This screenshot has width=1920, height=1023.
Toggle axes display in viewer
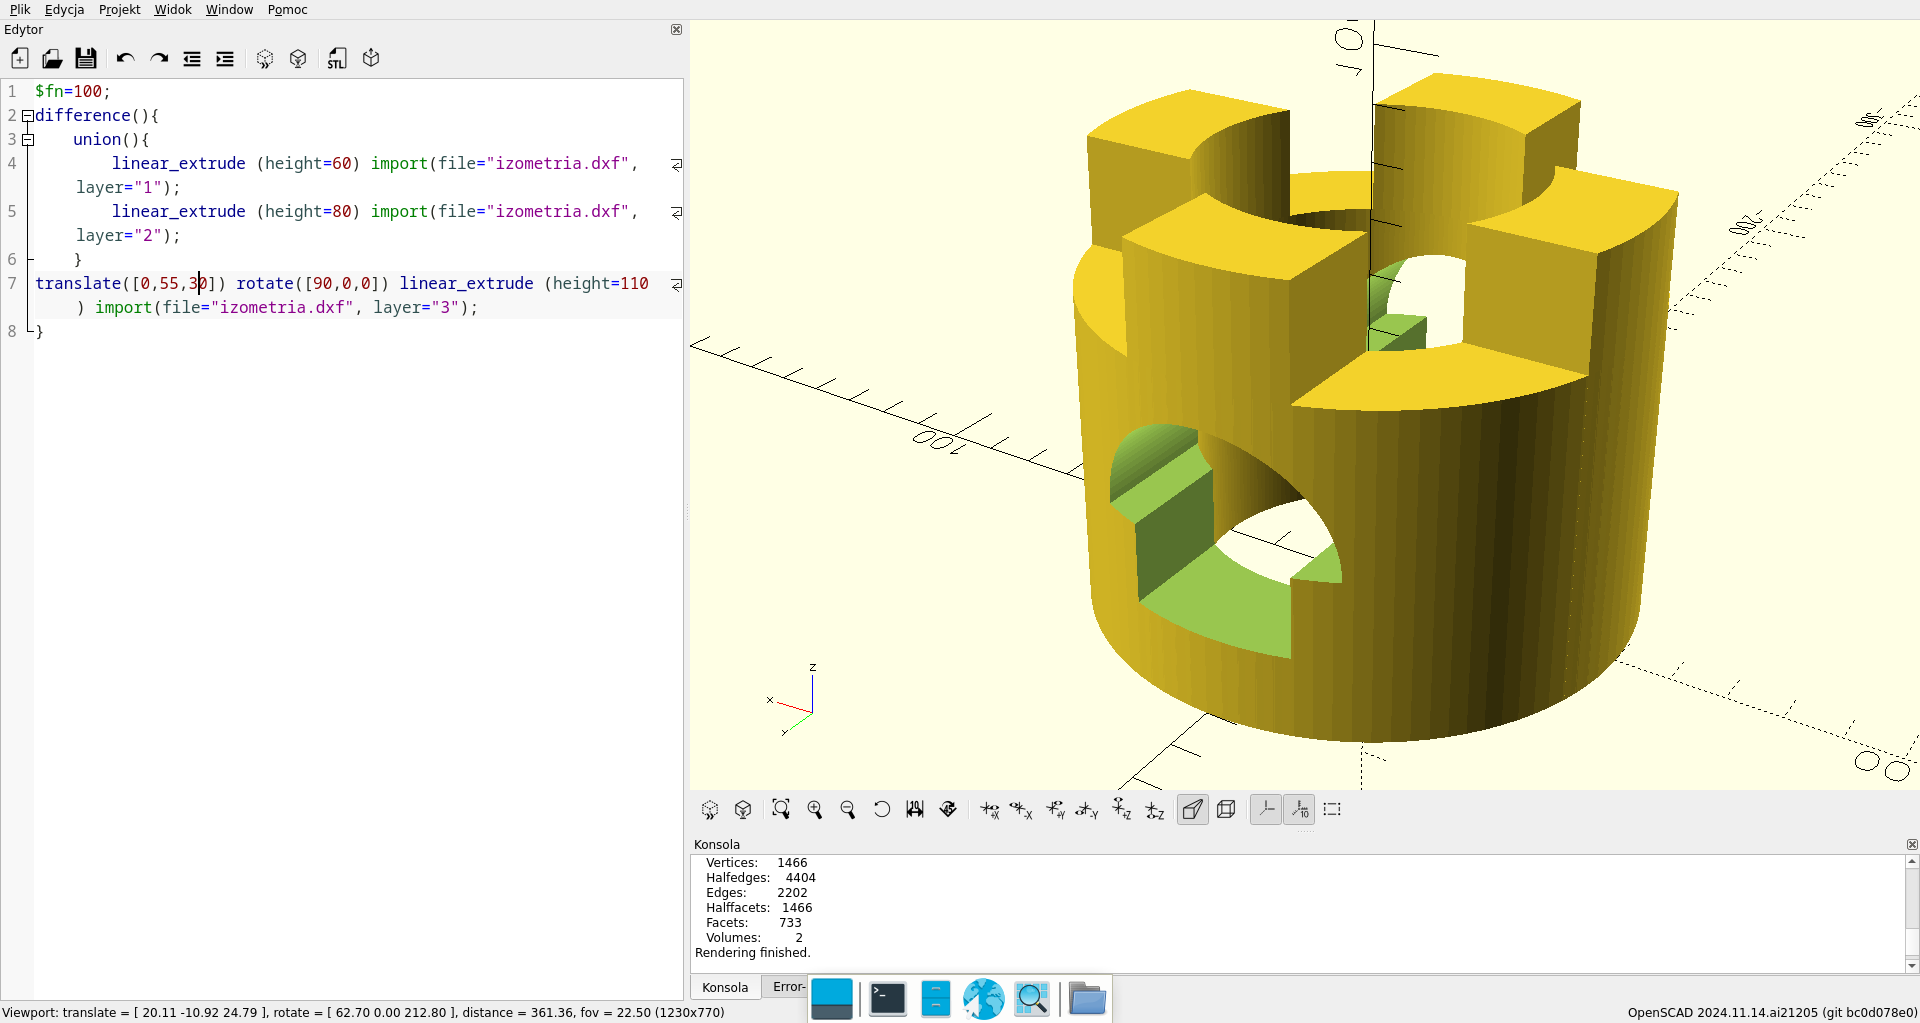(x=1266, y=810)
